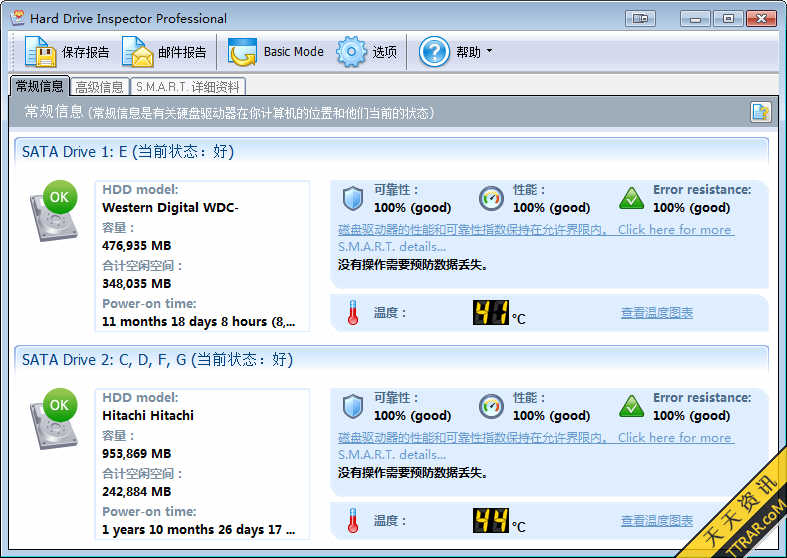Click the error resistance checkmark icon, Drive 1
The width and height of the screenshot is (787, 558).
click(631, 199)
